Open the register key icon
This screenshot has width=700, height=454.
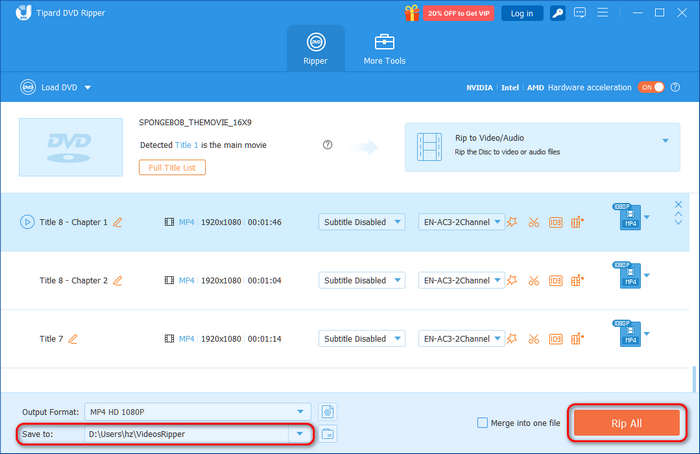click(x=558, y=13)
